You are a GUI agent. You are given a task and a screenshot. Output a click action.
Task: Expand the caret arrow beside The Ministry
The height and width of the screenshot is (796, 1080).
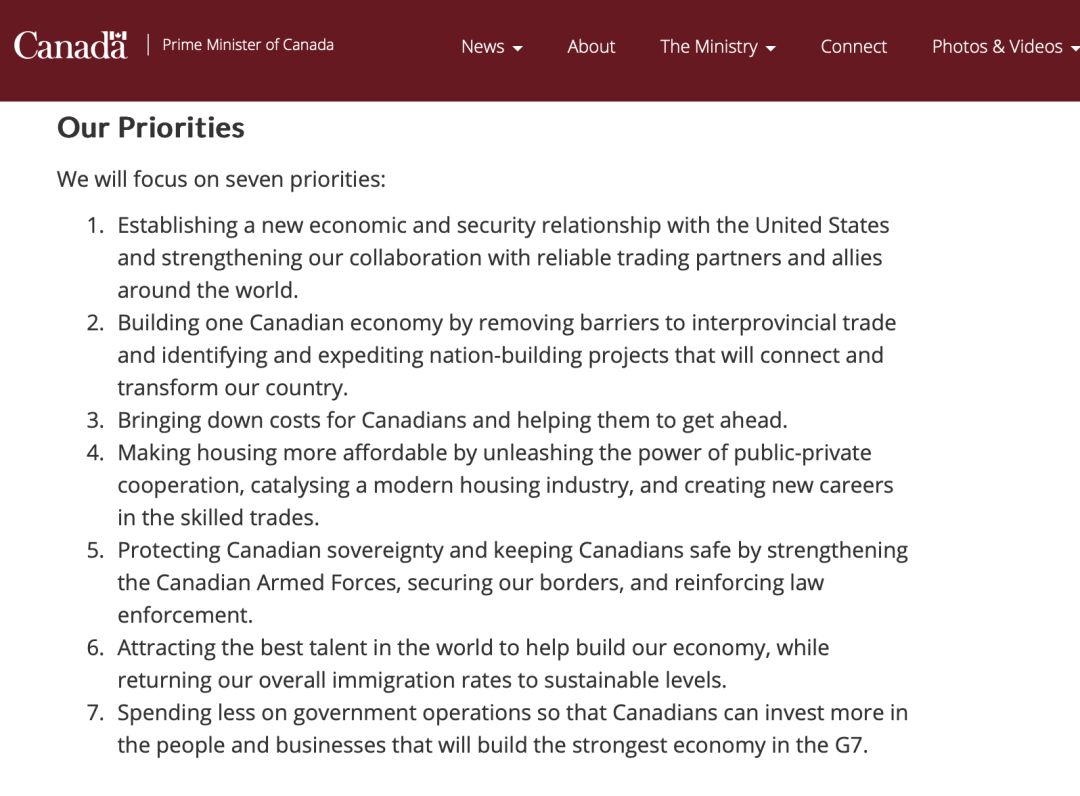point(771,48)
